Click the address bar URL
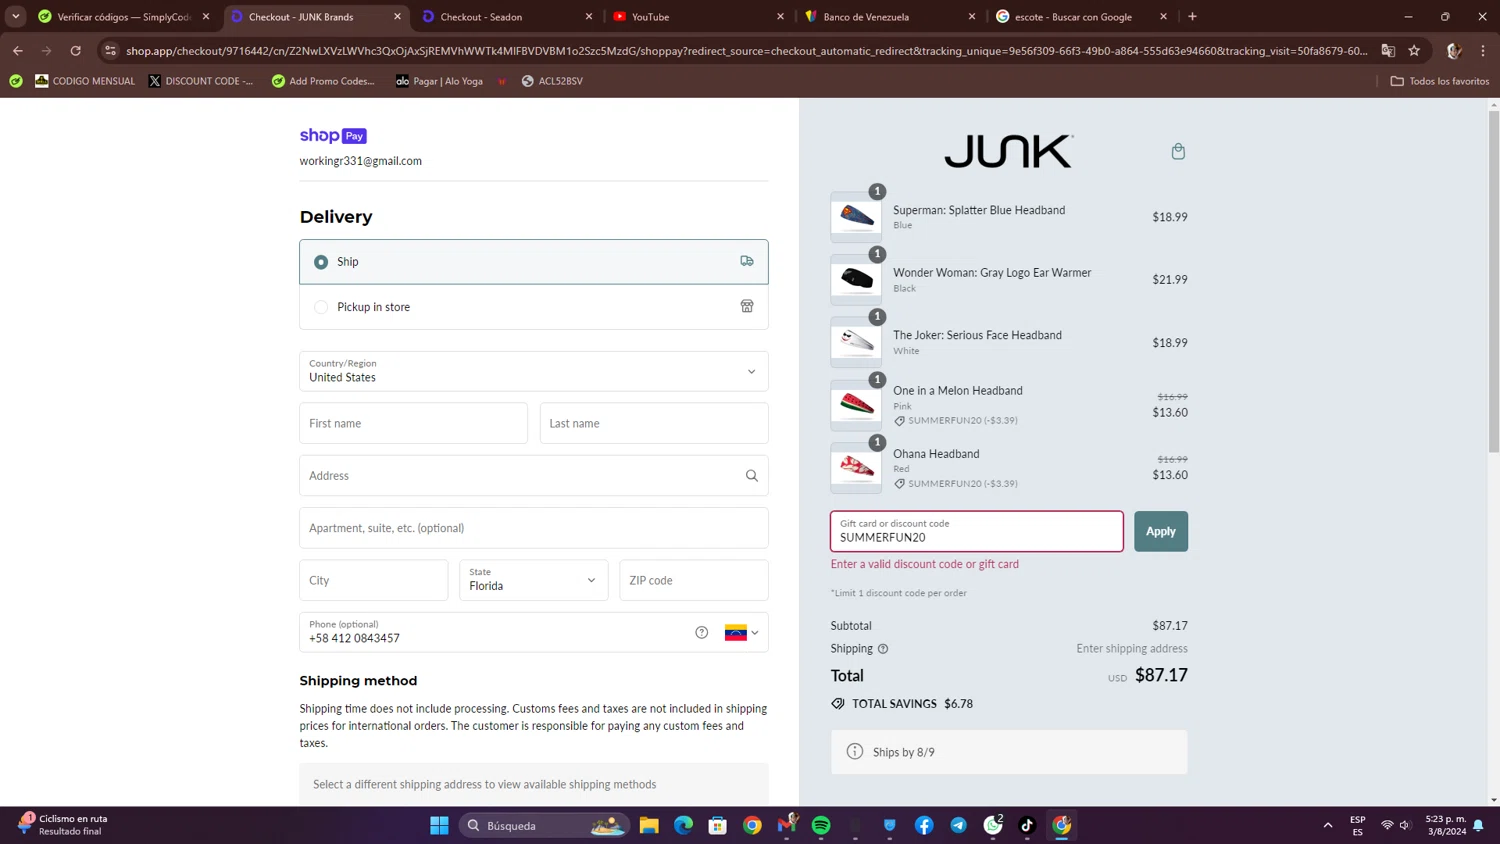Image resolution: width=1500 pixels, height=844 pixels. pos(746,51)
